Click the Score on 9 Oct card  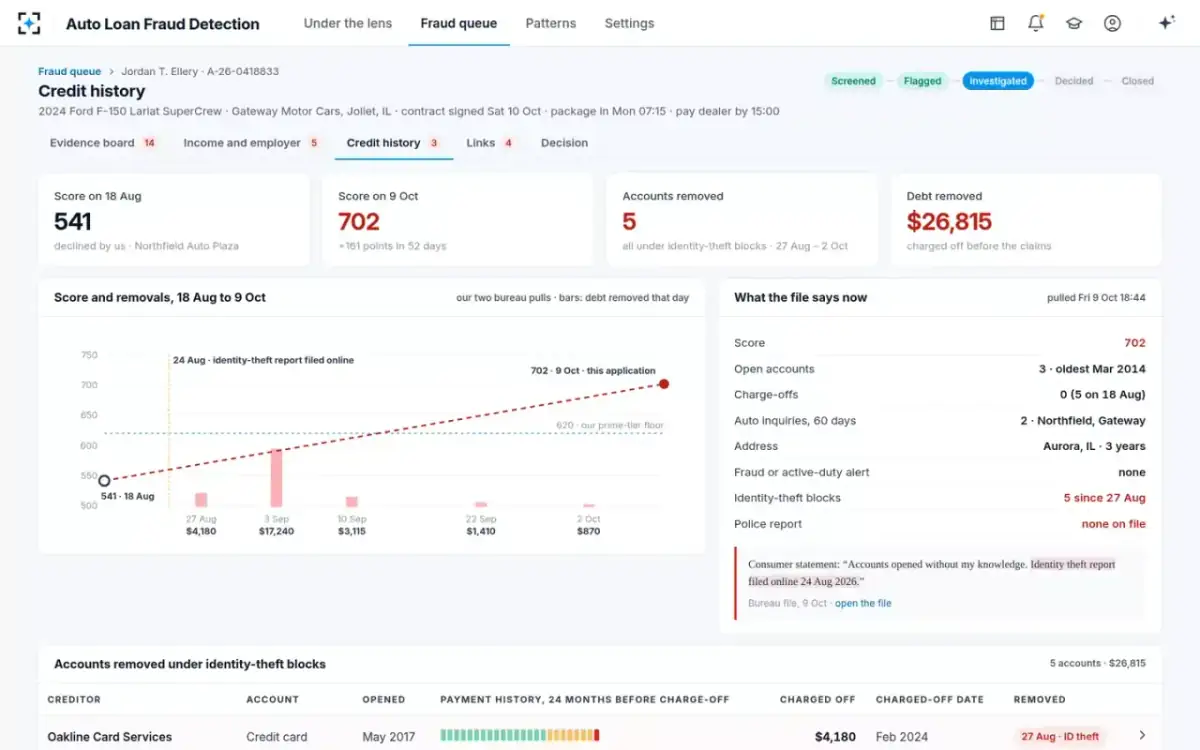[458, 220]
